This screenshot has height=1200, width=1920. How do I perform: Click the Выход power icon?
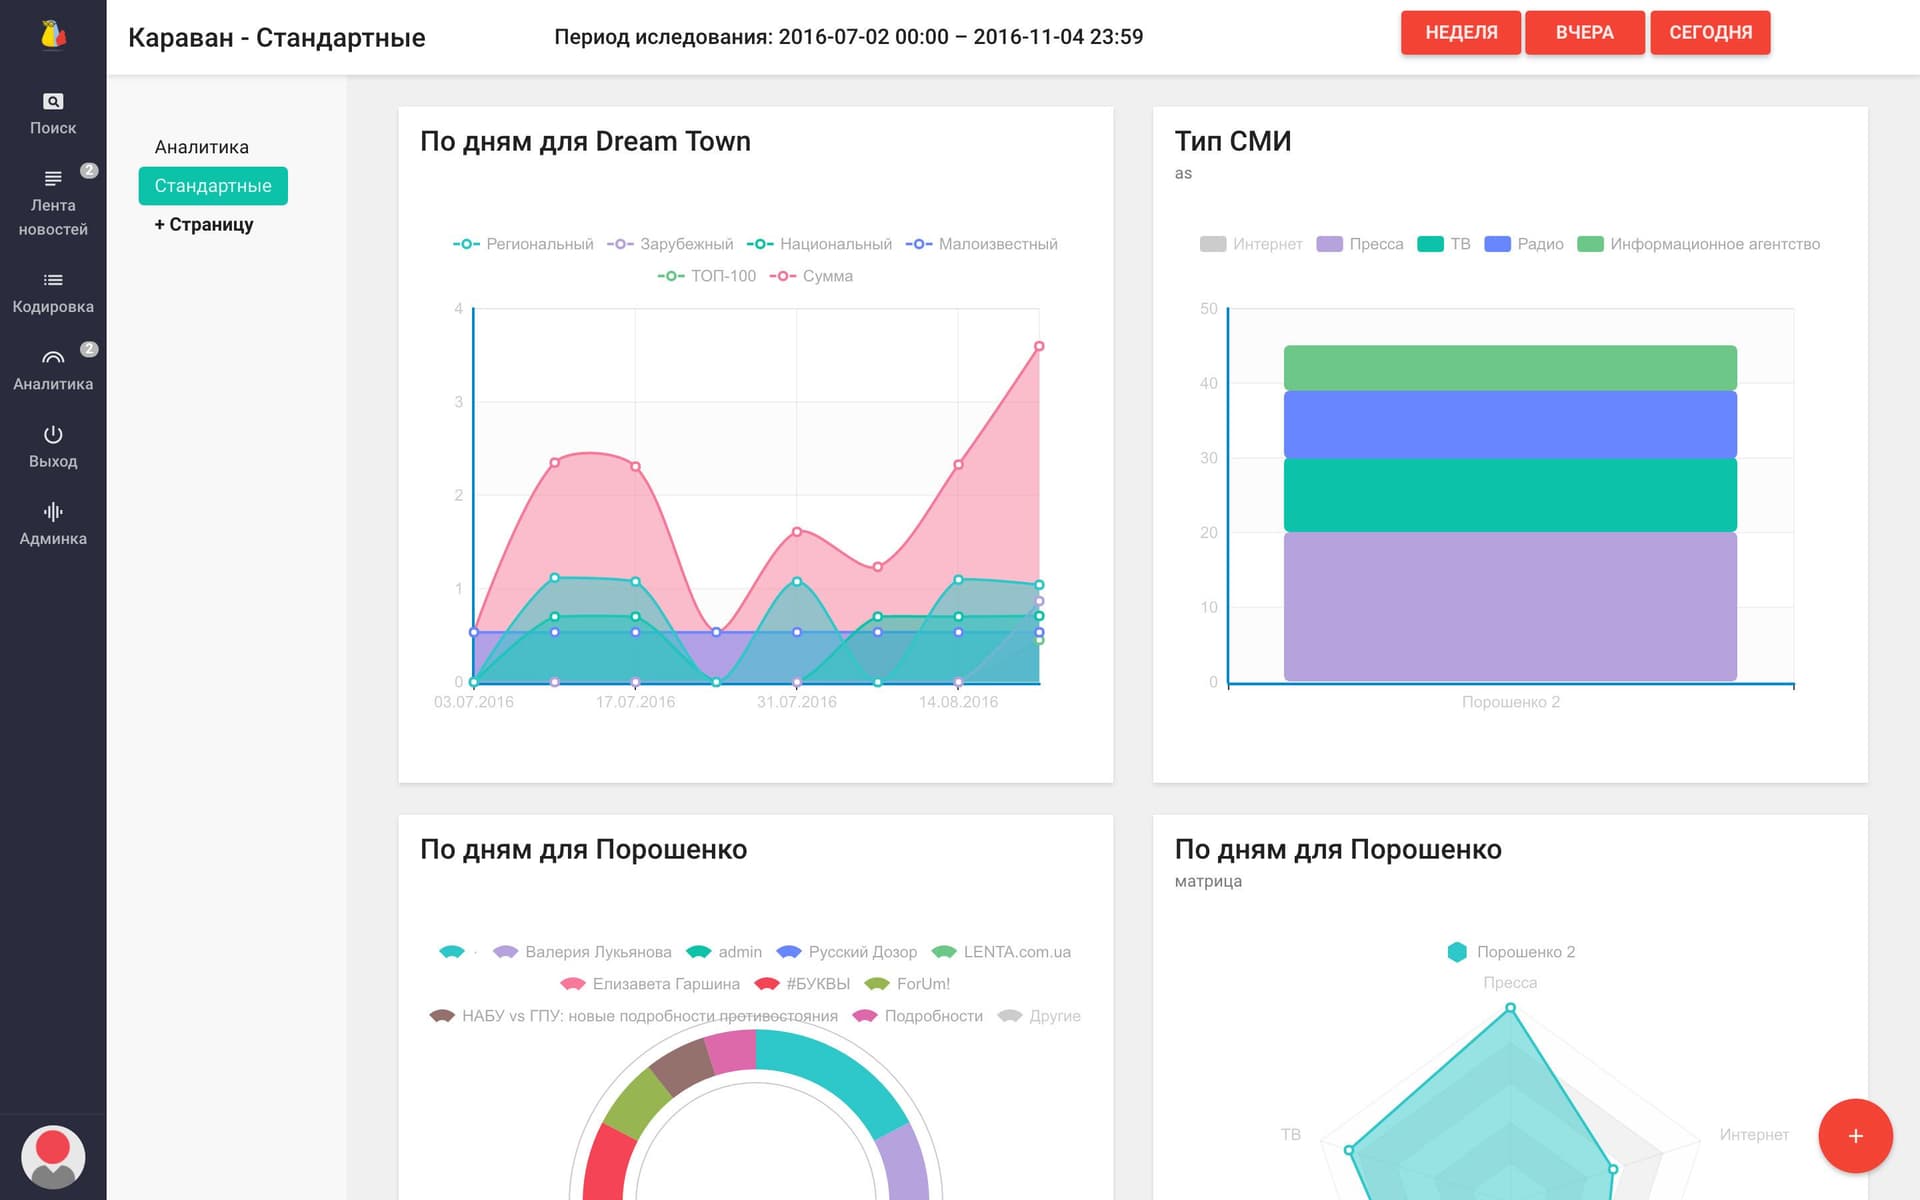click(53, 434)
